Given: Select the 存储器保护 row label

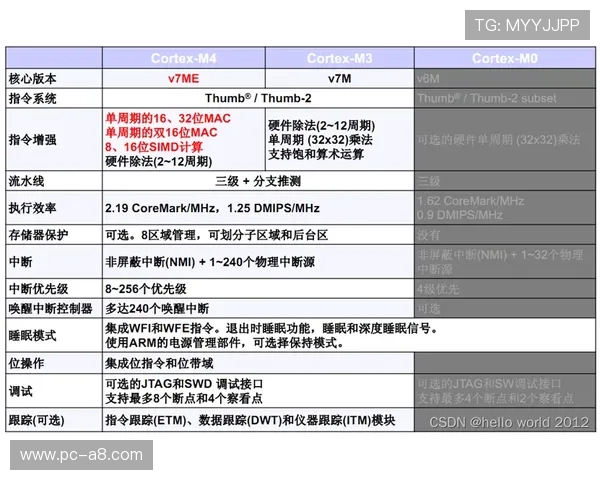Looking at the screenshot, I should [38, 235].
